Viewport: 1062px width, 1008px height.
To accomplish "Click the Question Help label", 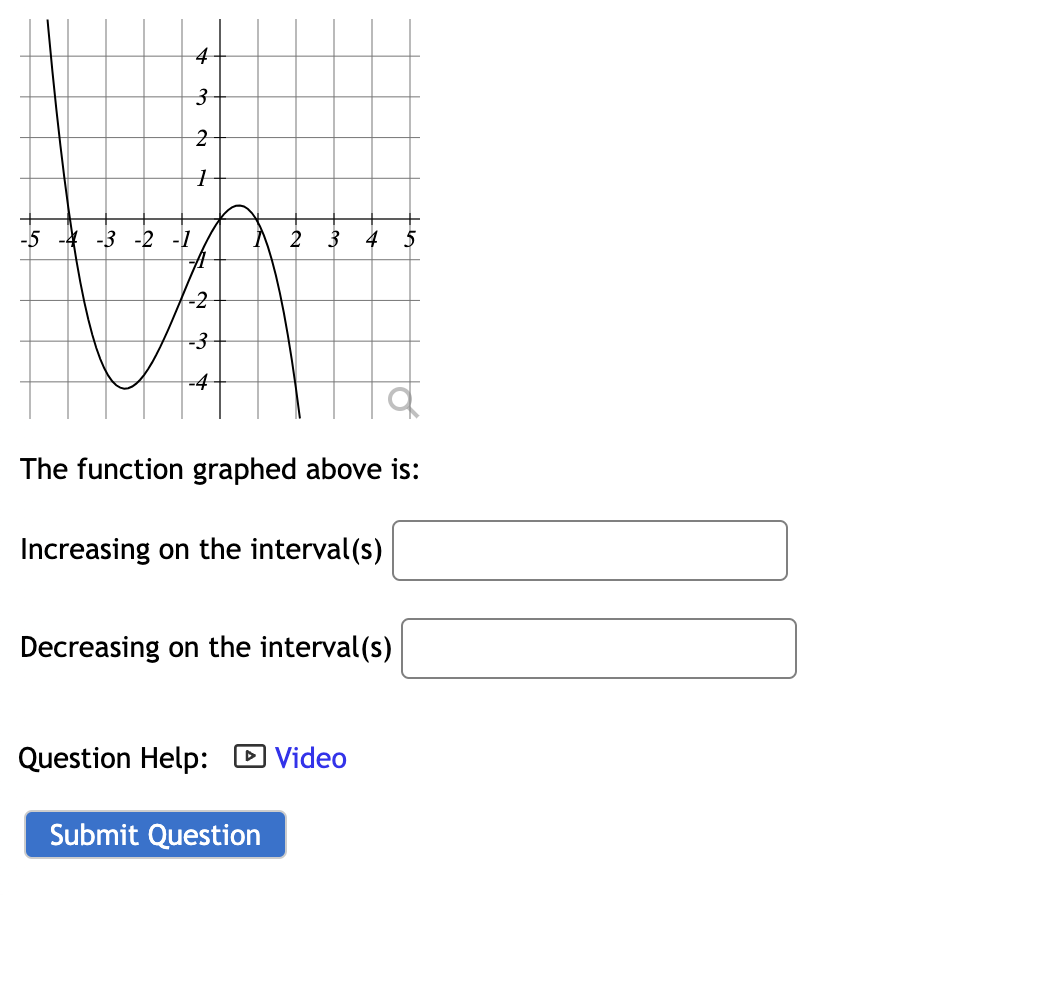I will [112, 757].
